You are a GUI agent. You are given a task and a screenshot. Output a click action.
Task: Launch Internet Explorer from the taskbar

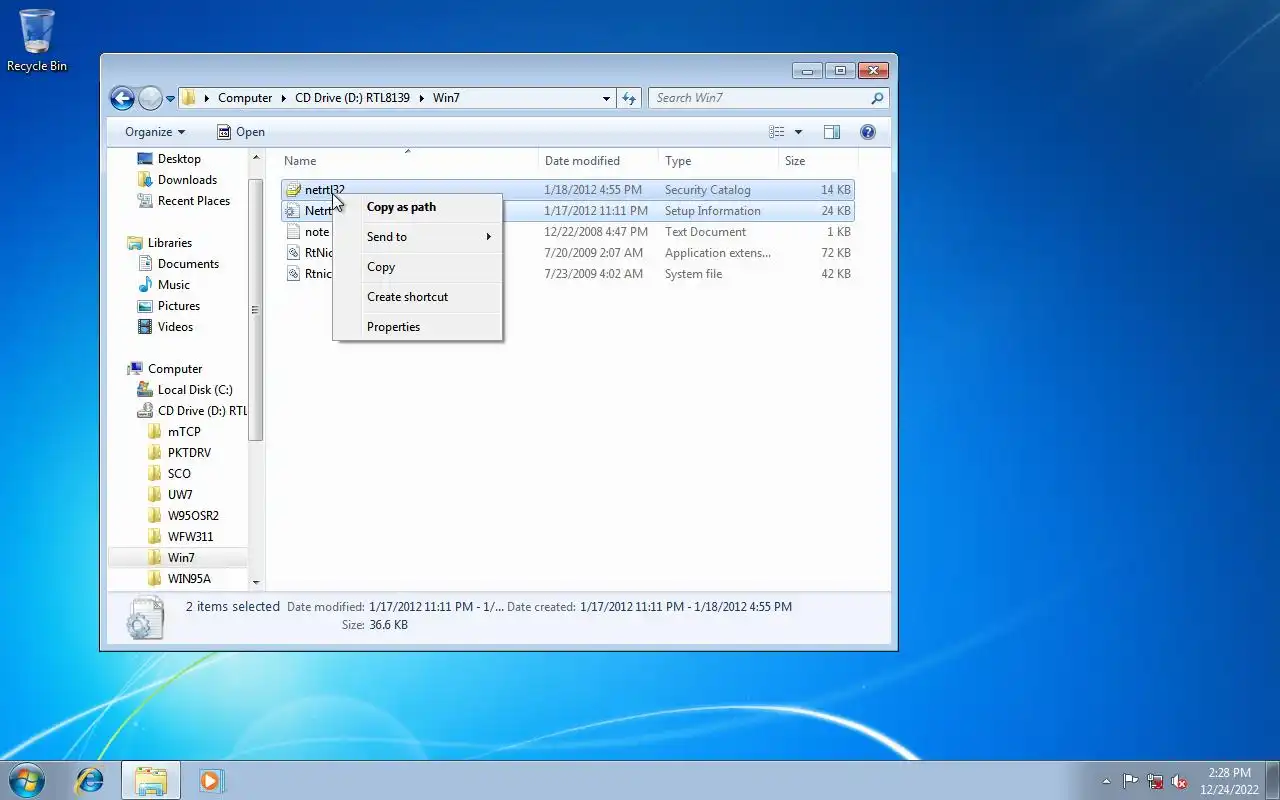90,780
